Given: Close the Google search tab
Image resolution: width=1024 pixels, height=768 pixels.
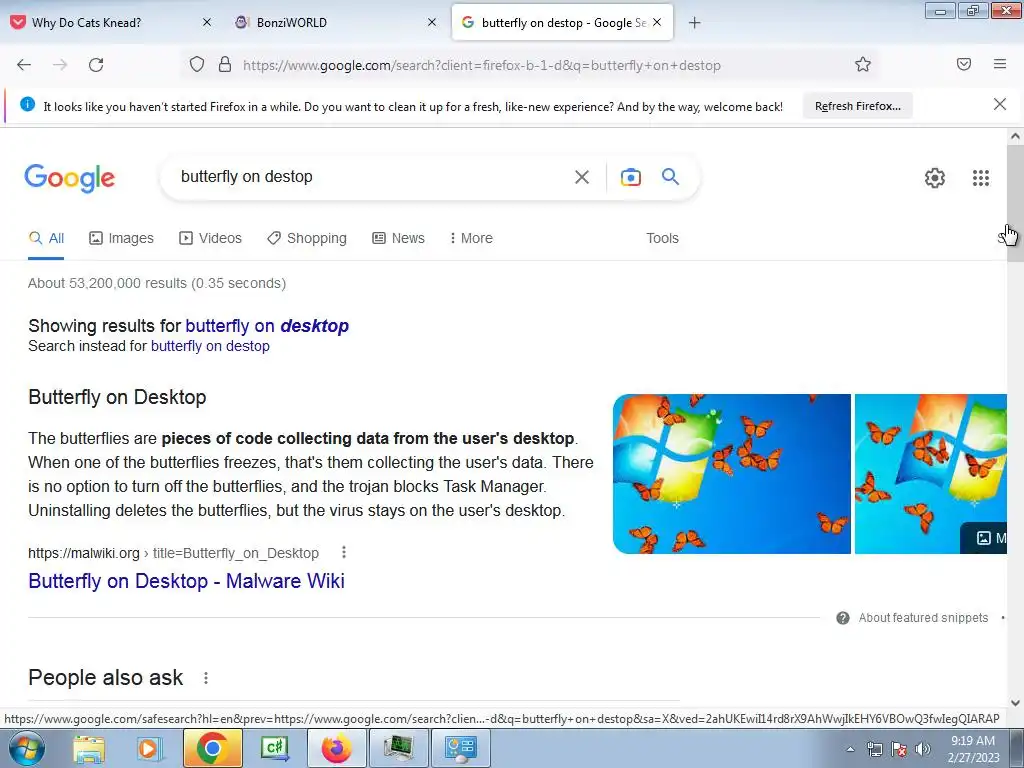Looking at the screenshot, I should tap(657, 22).
